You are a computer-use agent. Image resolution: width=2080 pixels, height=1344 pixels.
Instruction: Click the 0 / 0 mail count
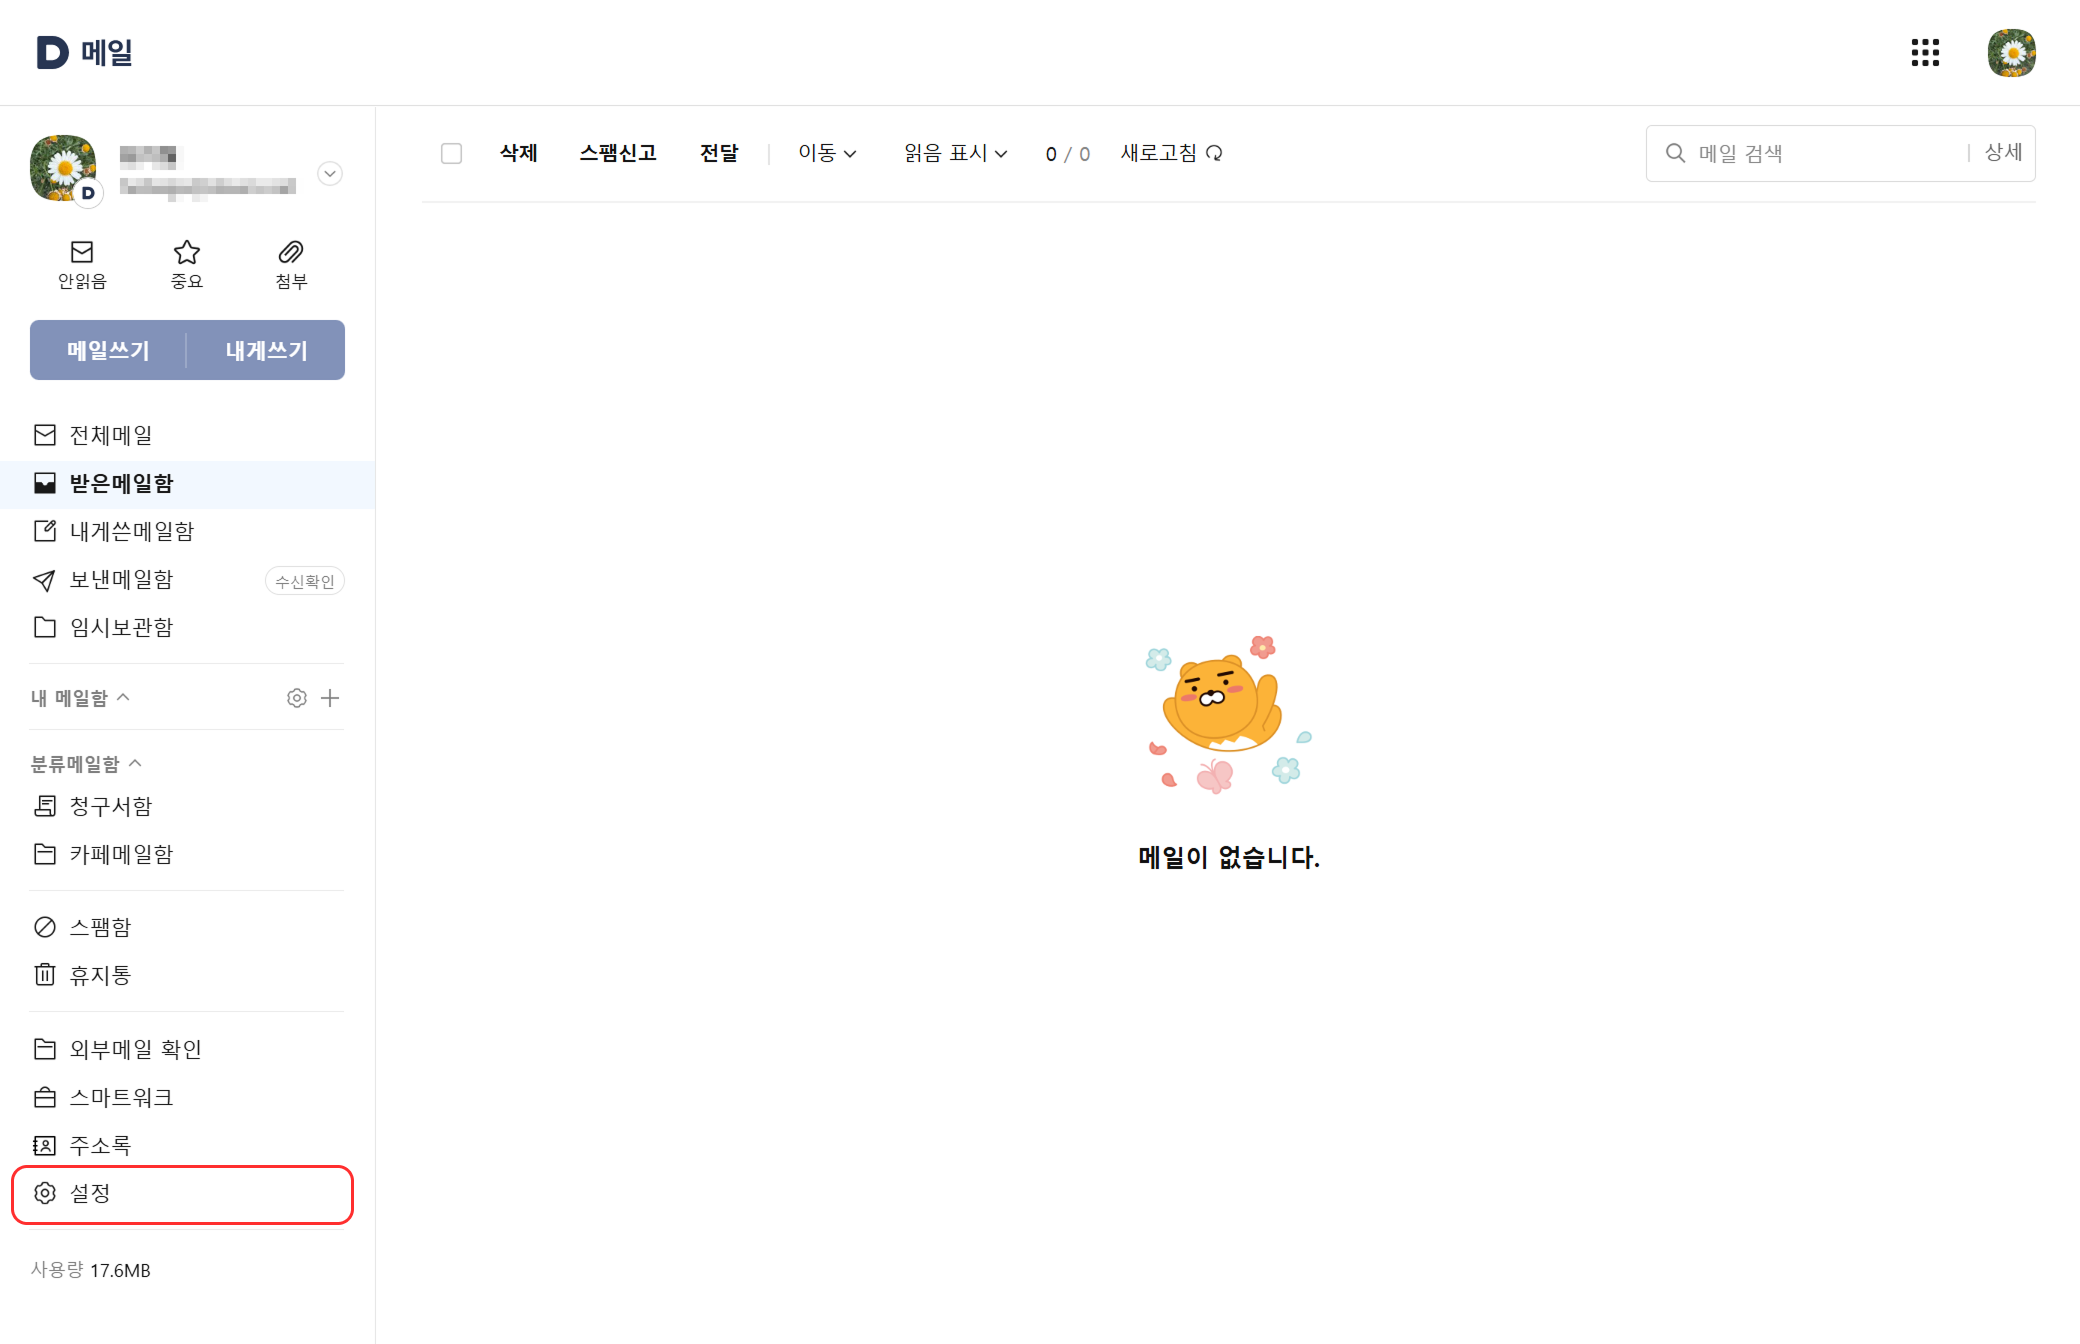tap(1068, 154)
